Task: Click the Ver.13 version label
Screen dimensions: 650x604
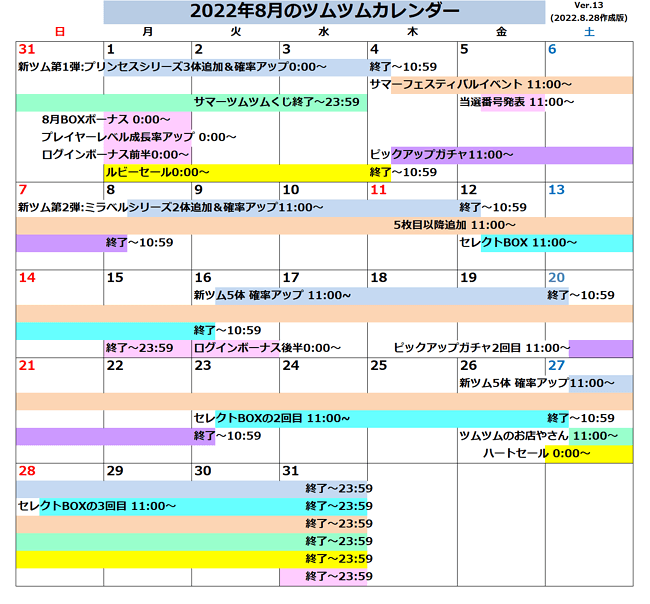Action: (590, 6)
